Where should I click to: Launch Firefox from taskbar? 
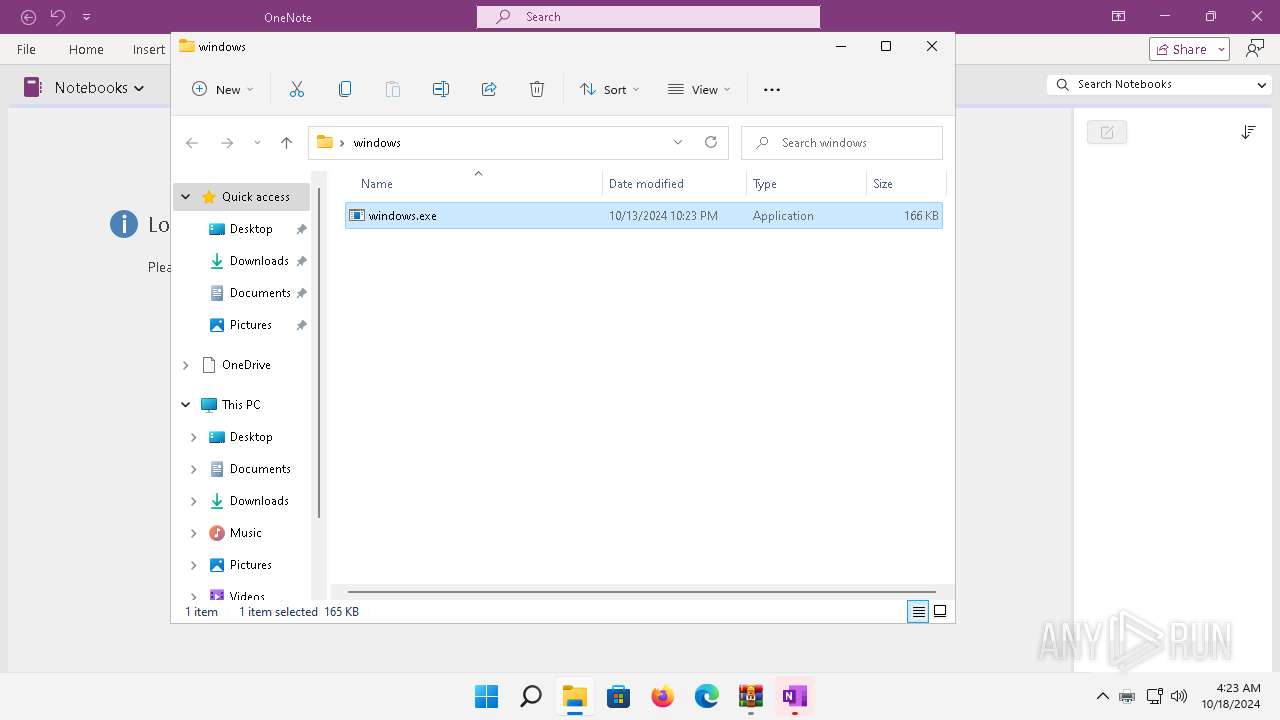coord(663,696)
